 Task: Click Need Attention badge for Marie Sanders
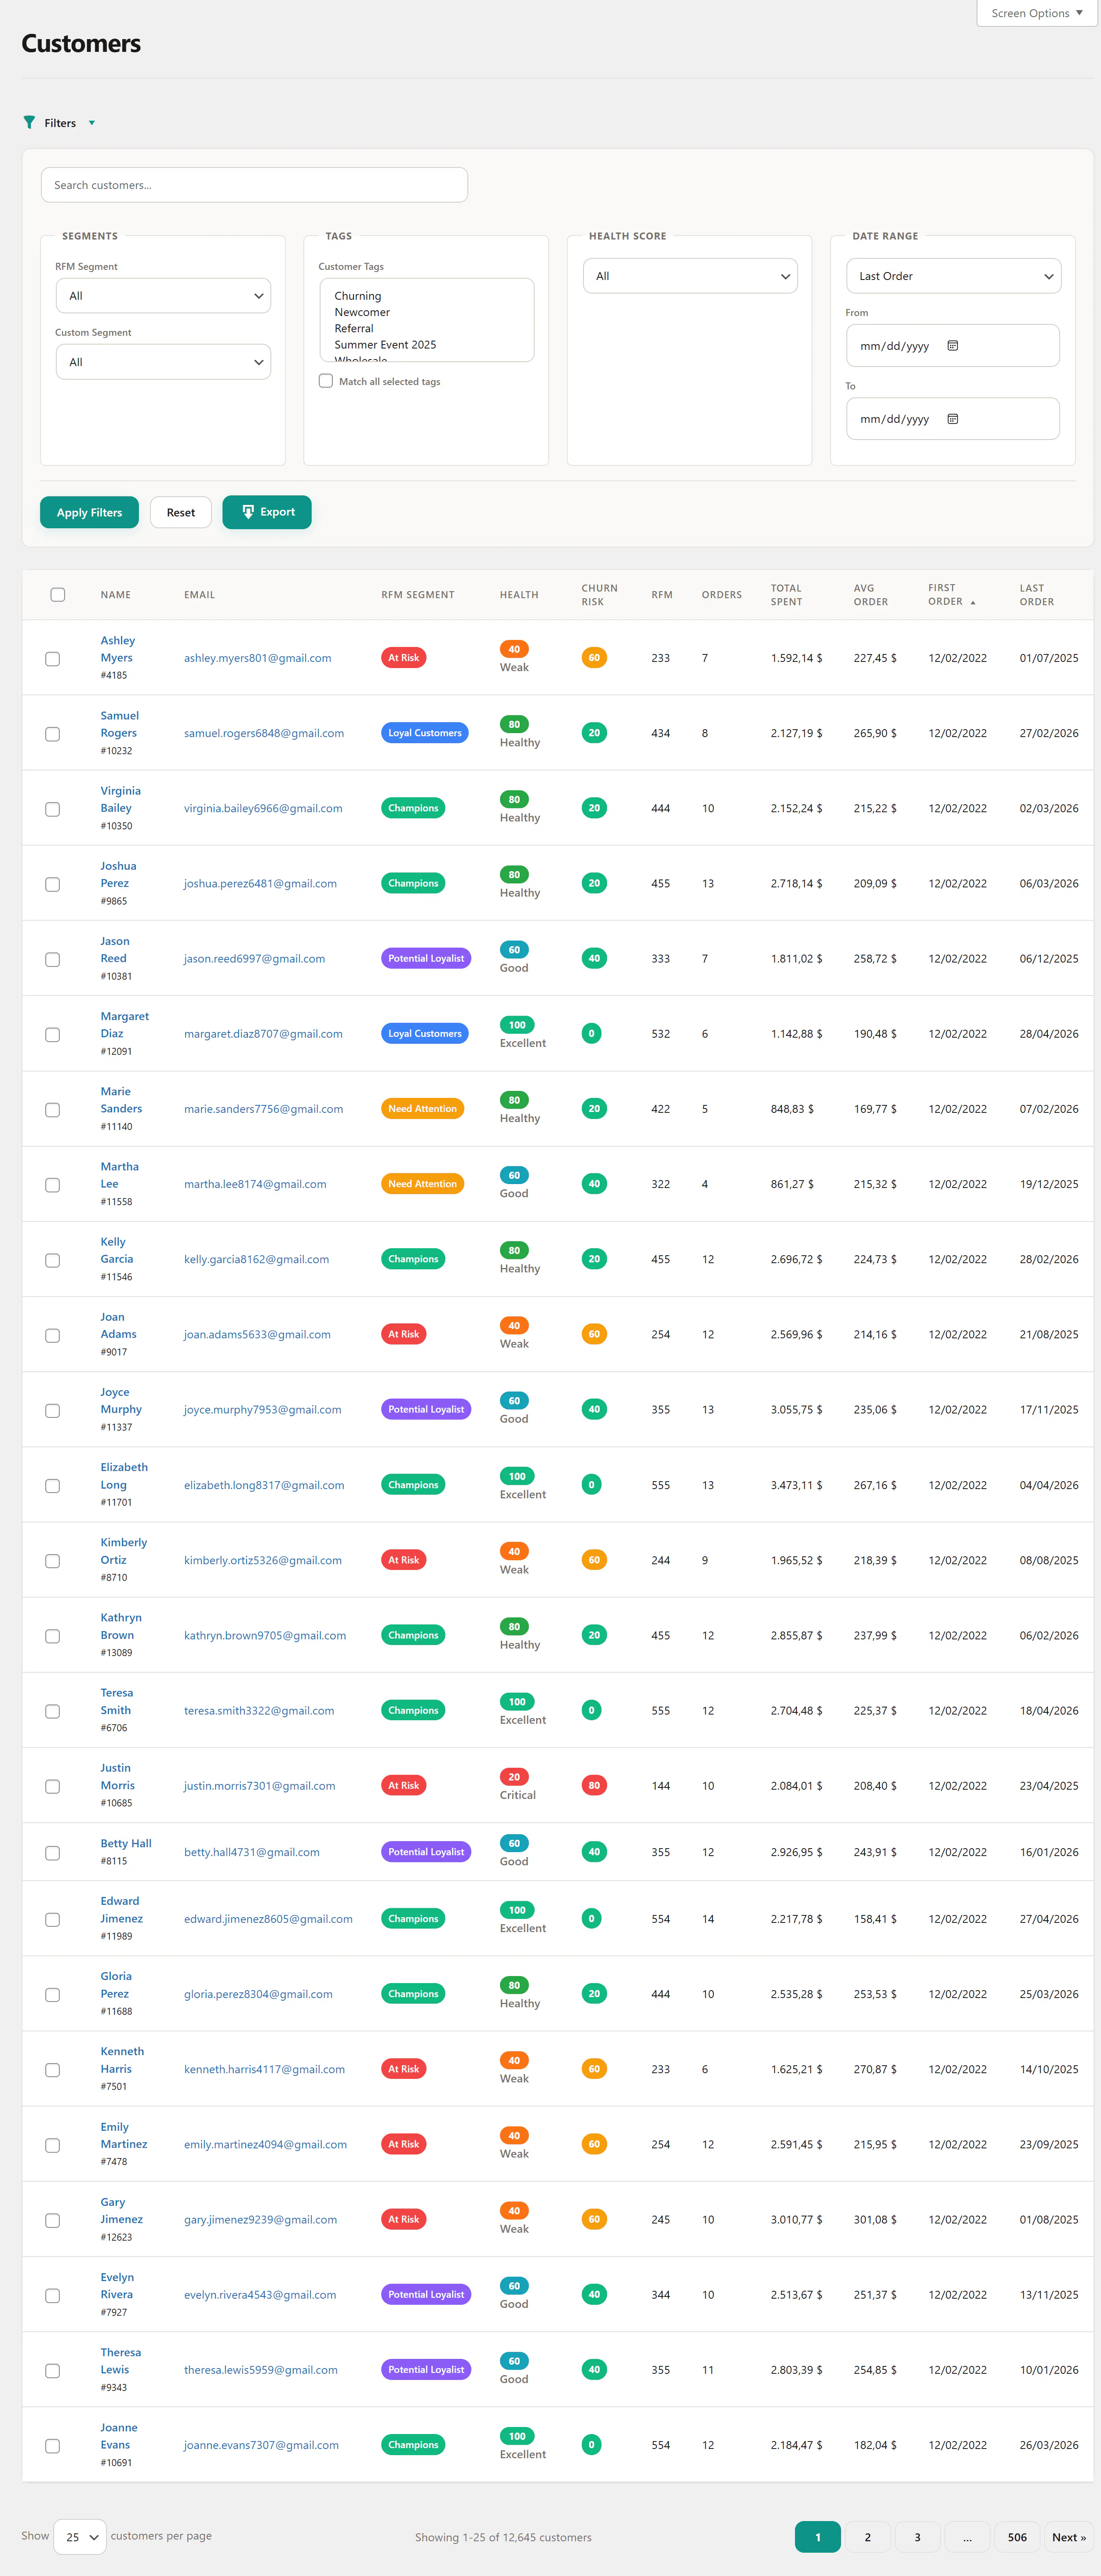pyautogui.click(x=422, y=1109)
